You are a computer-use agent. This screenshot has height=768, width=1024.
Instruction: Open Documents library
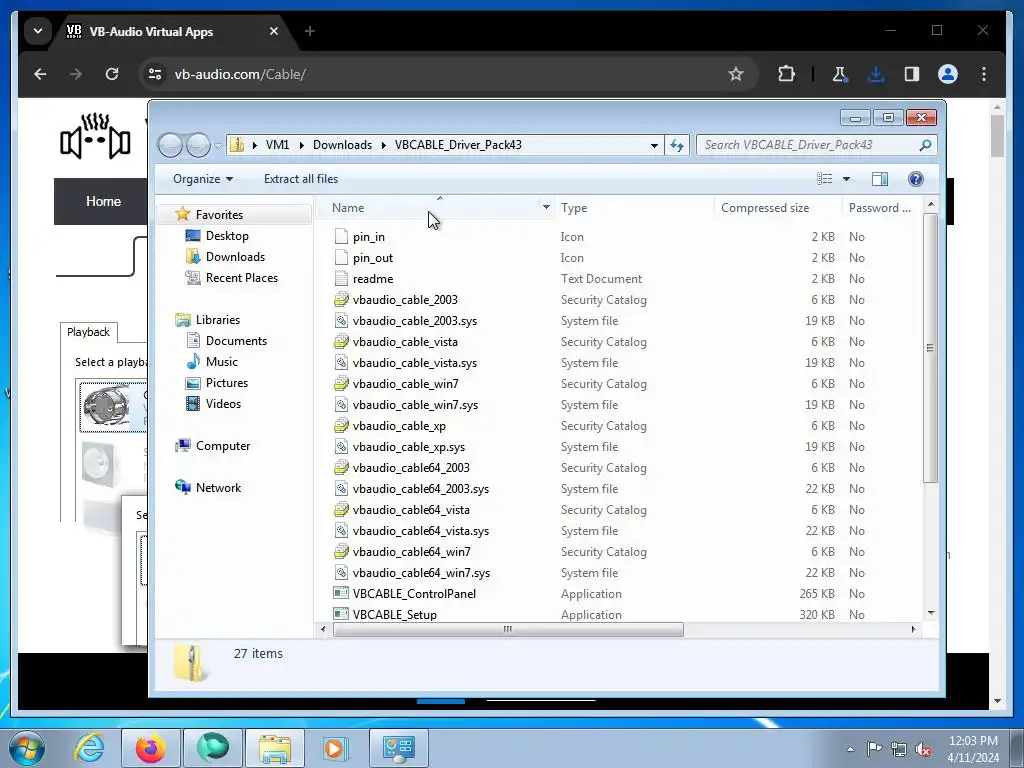tap(236, 341)
